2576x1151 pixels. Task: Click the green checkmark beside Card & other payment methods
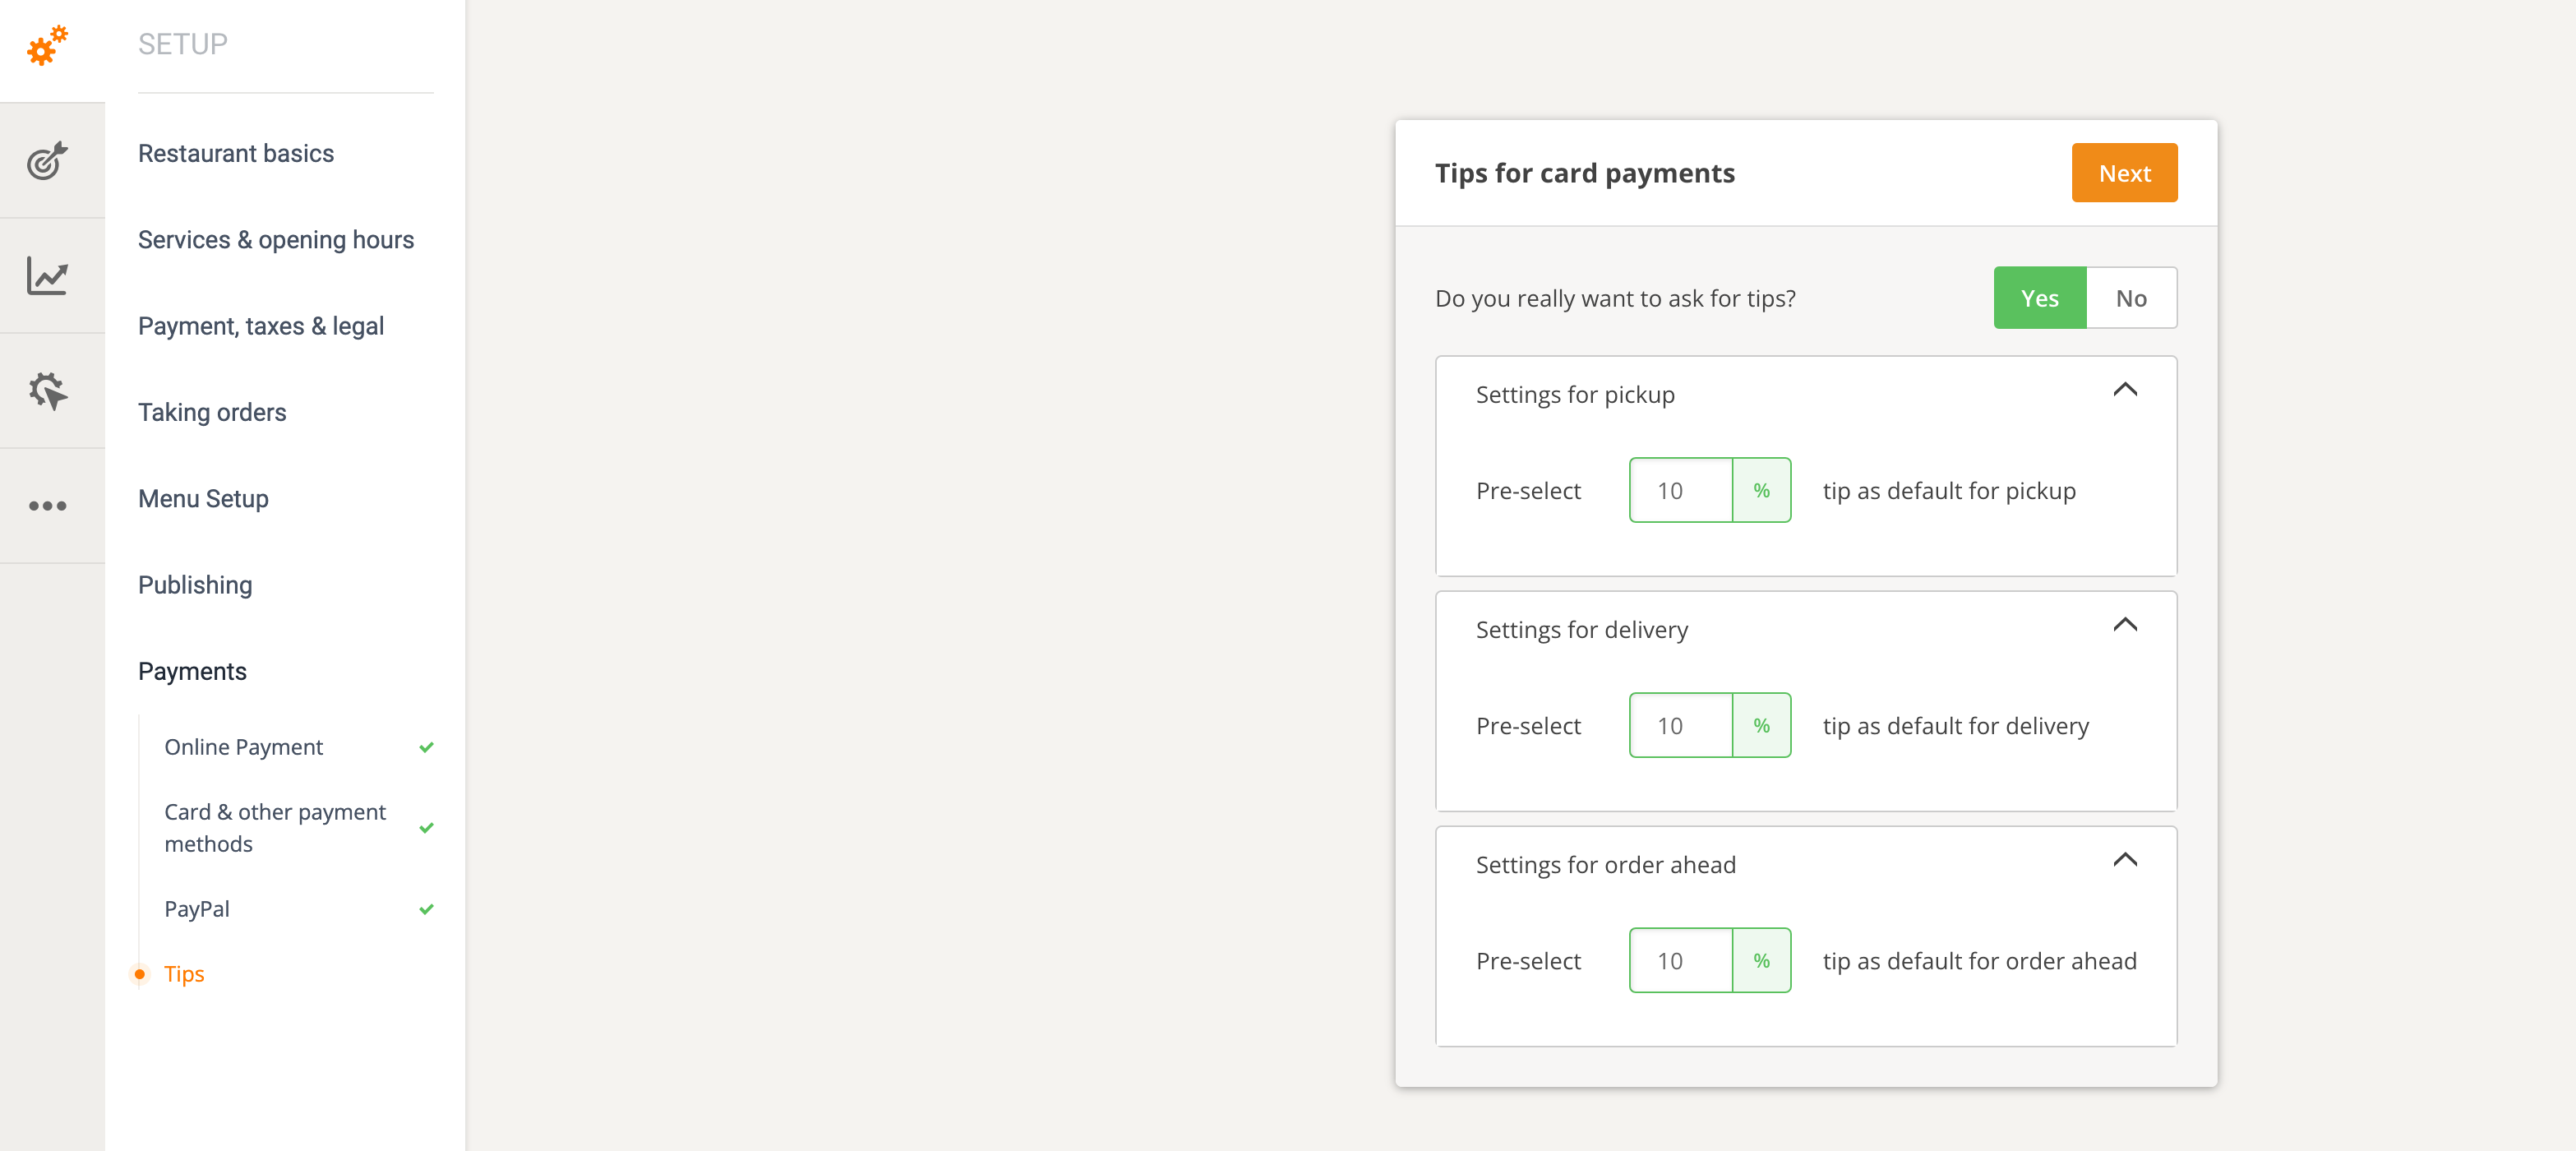427,828
